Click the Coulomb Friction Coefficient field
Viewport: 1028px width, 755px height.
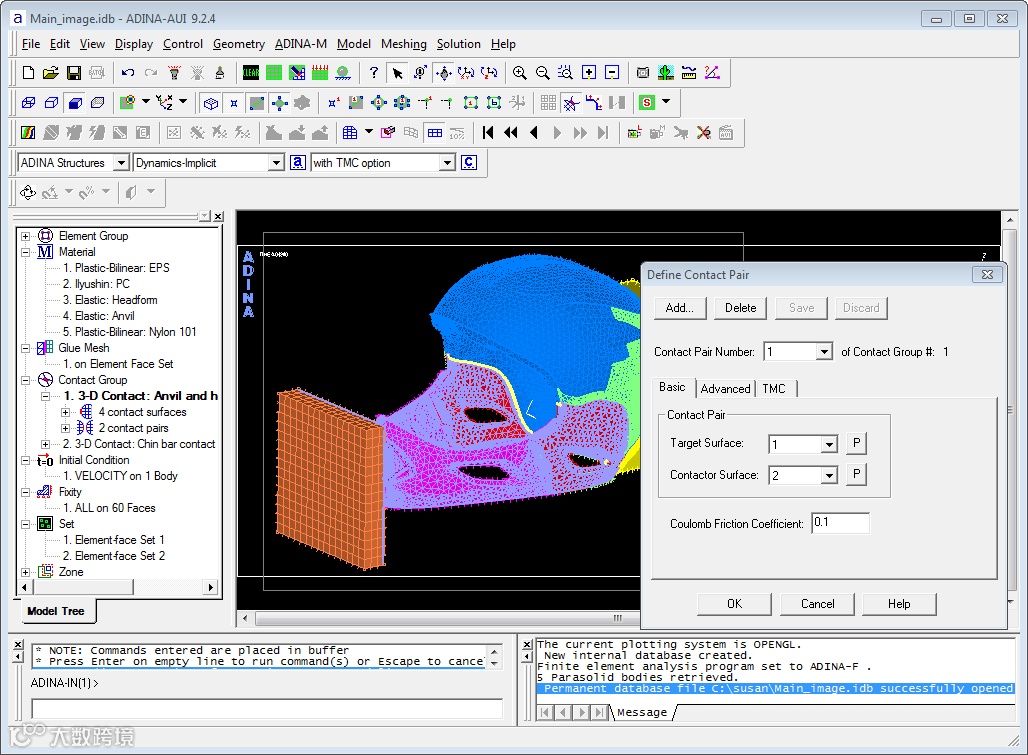tap(840, 523)
